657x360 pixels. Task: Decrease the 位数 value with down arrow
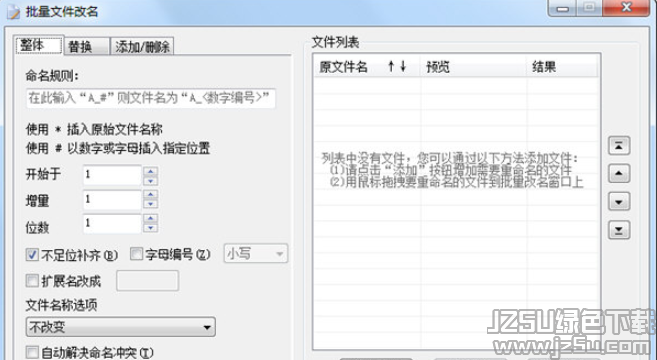coord(150,228)
